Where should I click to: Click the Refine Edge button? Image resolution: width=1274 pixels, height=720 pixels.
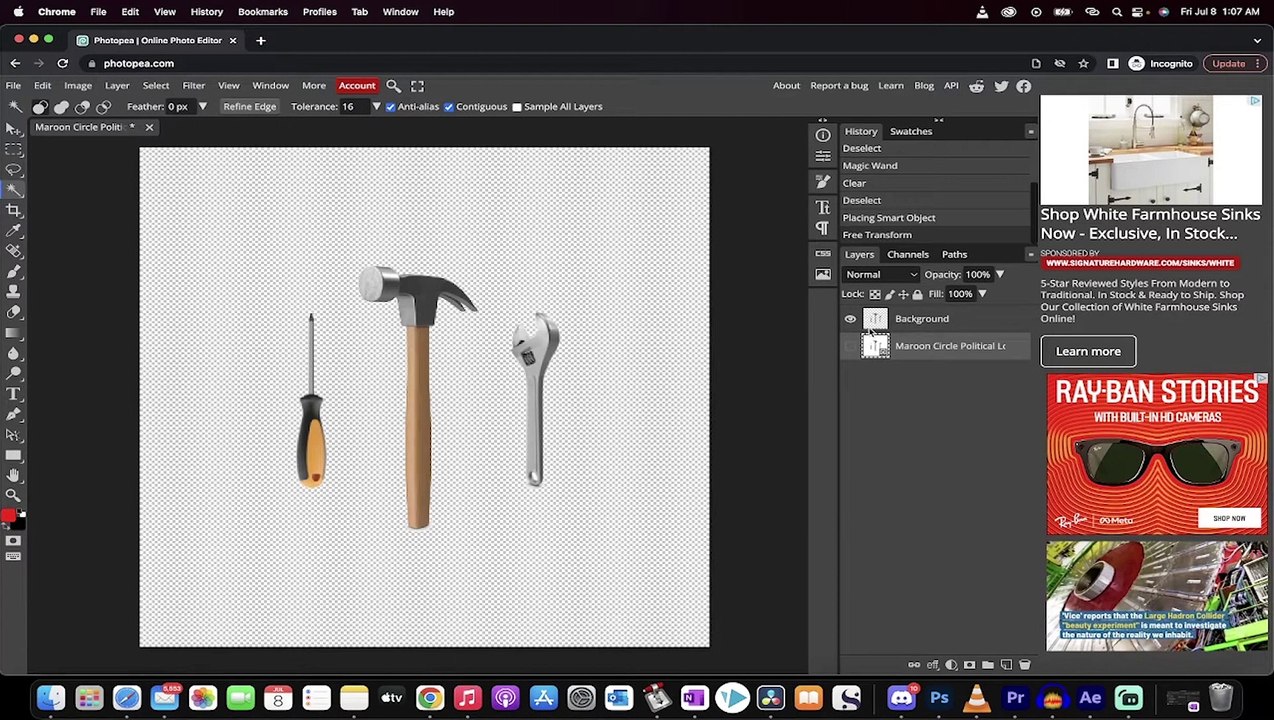pos(249,107)
